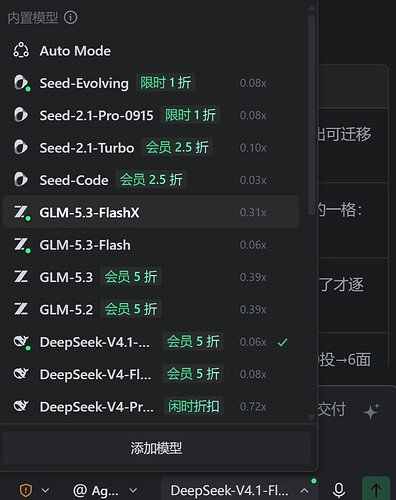Click the shield warning icon
The image size is (396, 500).
click(26, 490)
